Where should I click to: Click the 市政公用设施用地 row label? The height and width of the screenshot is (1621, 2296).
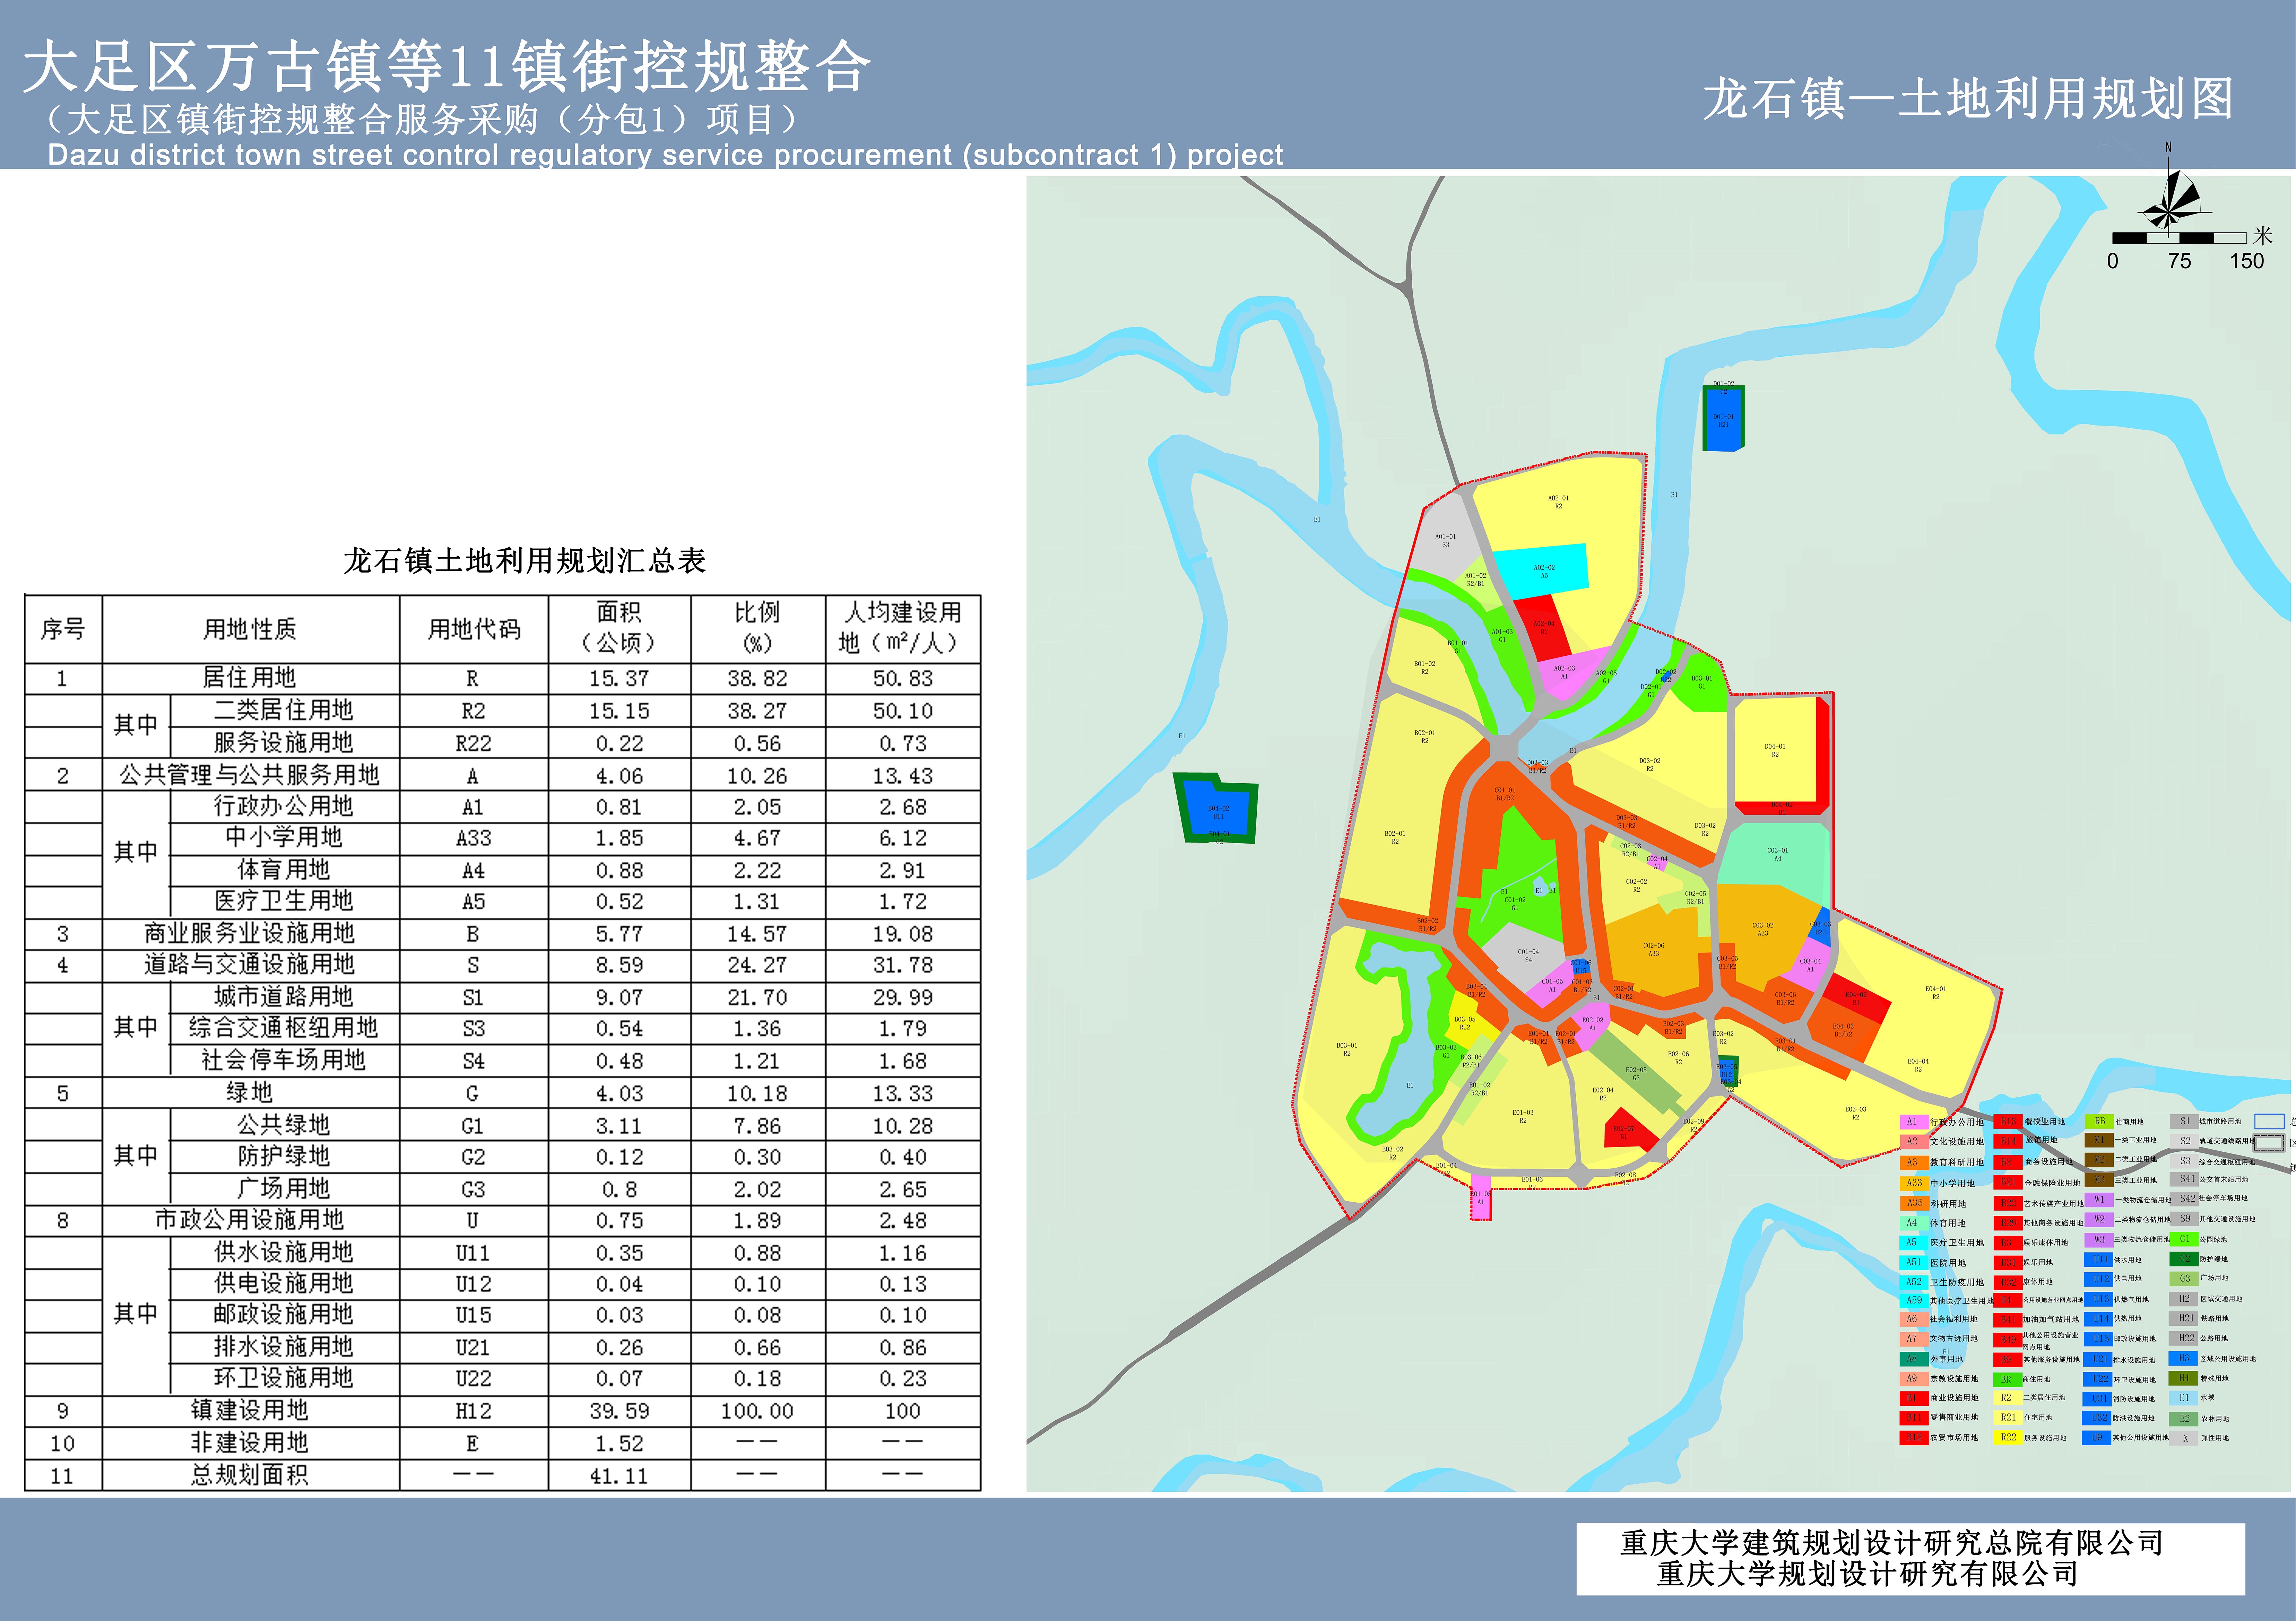tap(250, 1220)
